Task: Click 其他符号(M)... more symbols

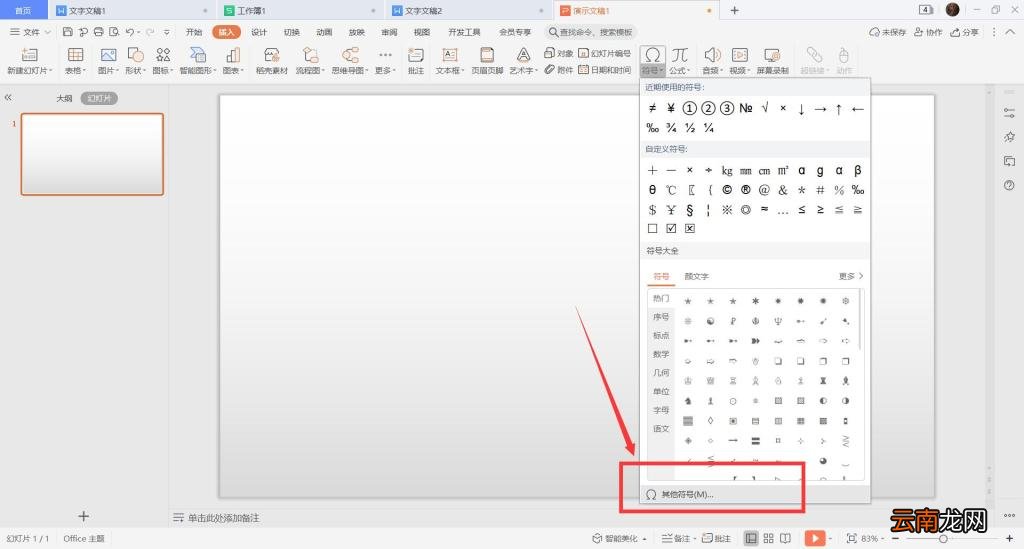Action: [754, 494]
